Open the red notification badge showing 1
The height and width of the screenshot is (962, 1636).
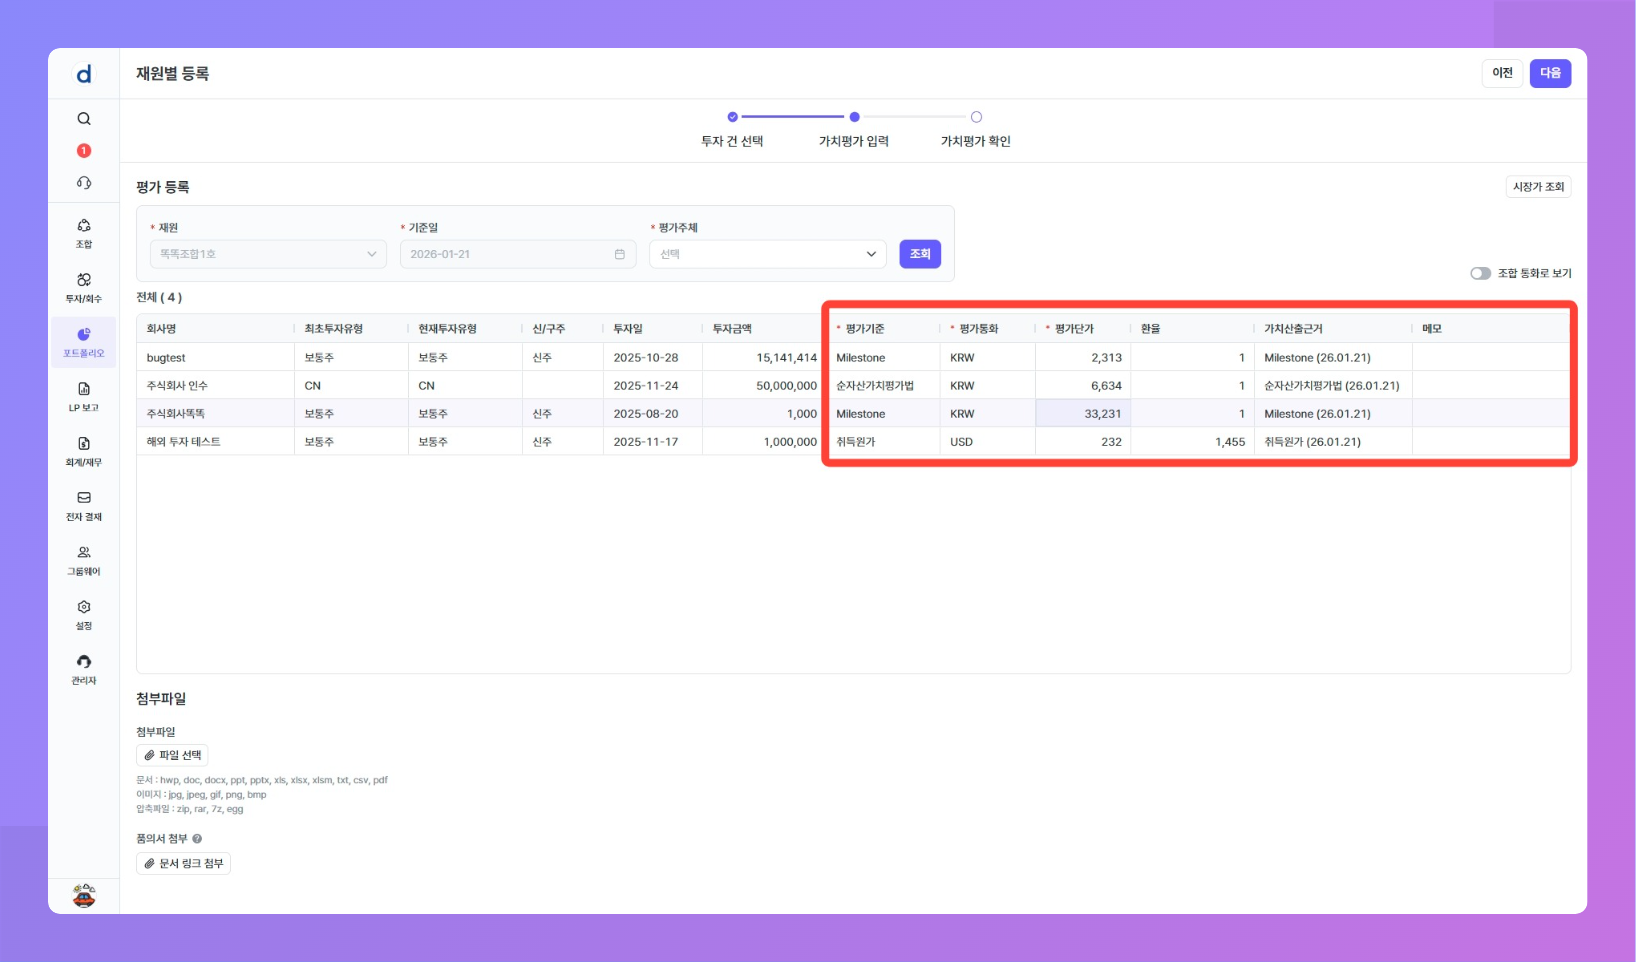[84, 151]
